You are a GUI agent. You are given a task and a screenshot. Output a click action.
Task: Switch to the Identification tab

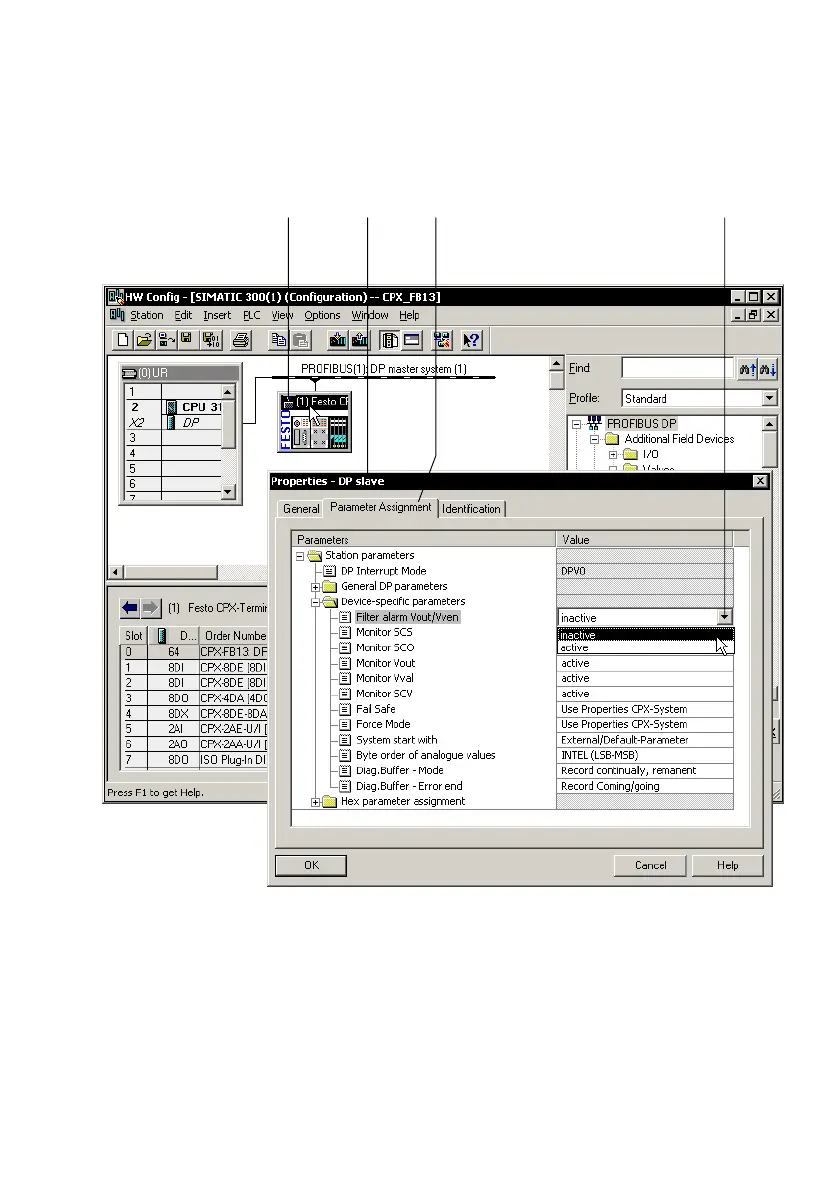tap(471, 508)
